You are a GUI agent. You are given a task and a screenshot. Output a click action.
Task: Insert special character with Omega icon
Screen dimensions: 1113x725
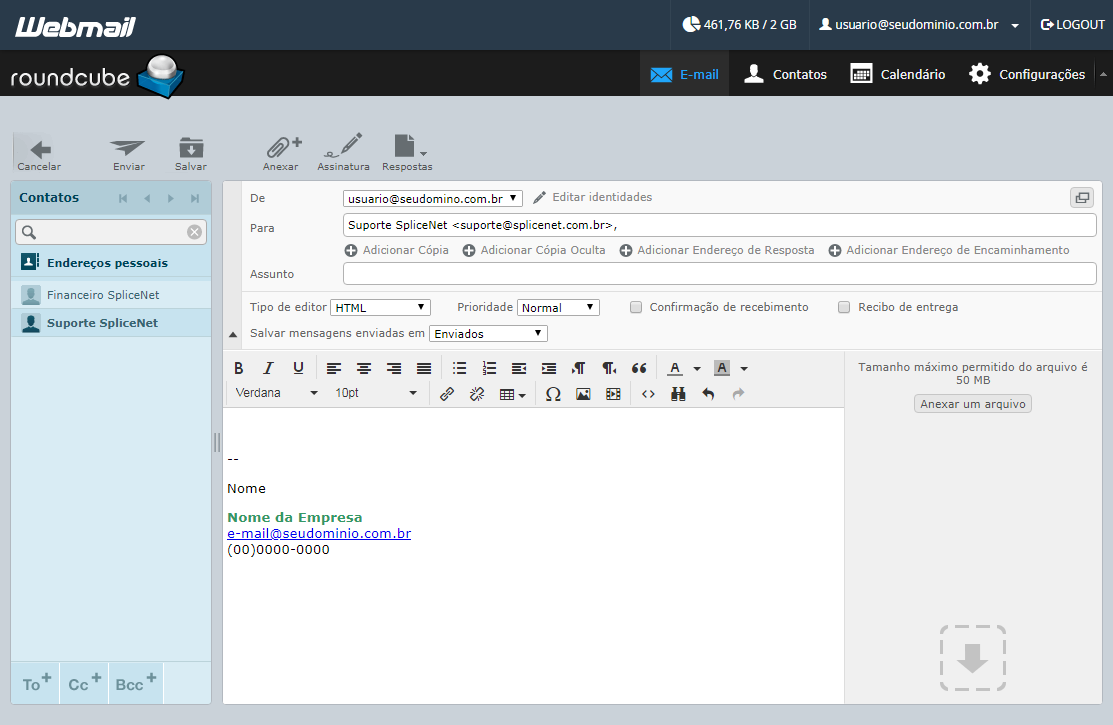pyautogui.click(x=553, y=394)
